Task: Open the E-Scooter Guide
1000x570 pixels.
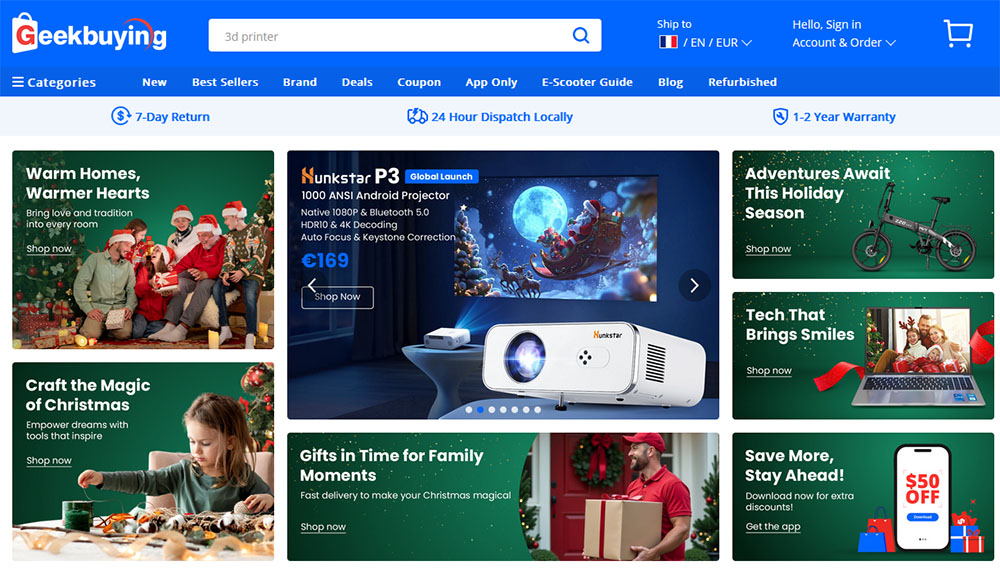Action: 587,82
